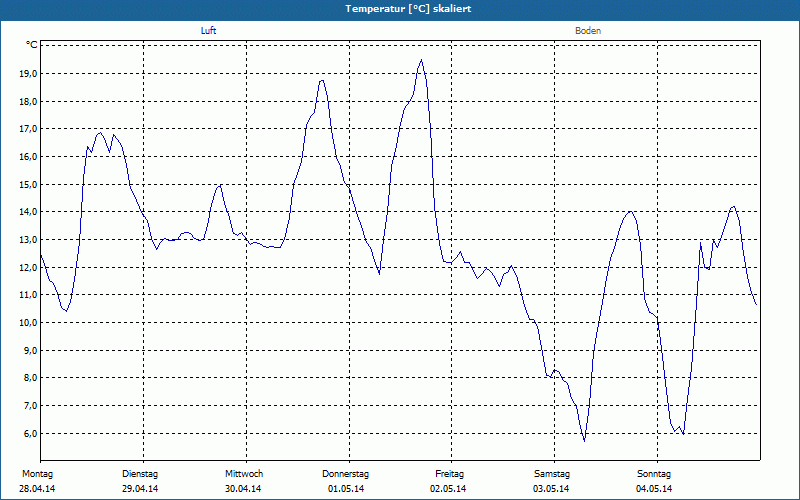Click the 'Mittwoch' day label
This screenshot has width=800, height=500.
[244, 474]
